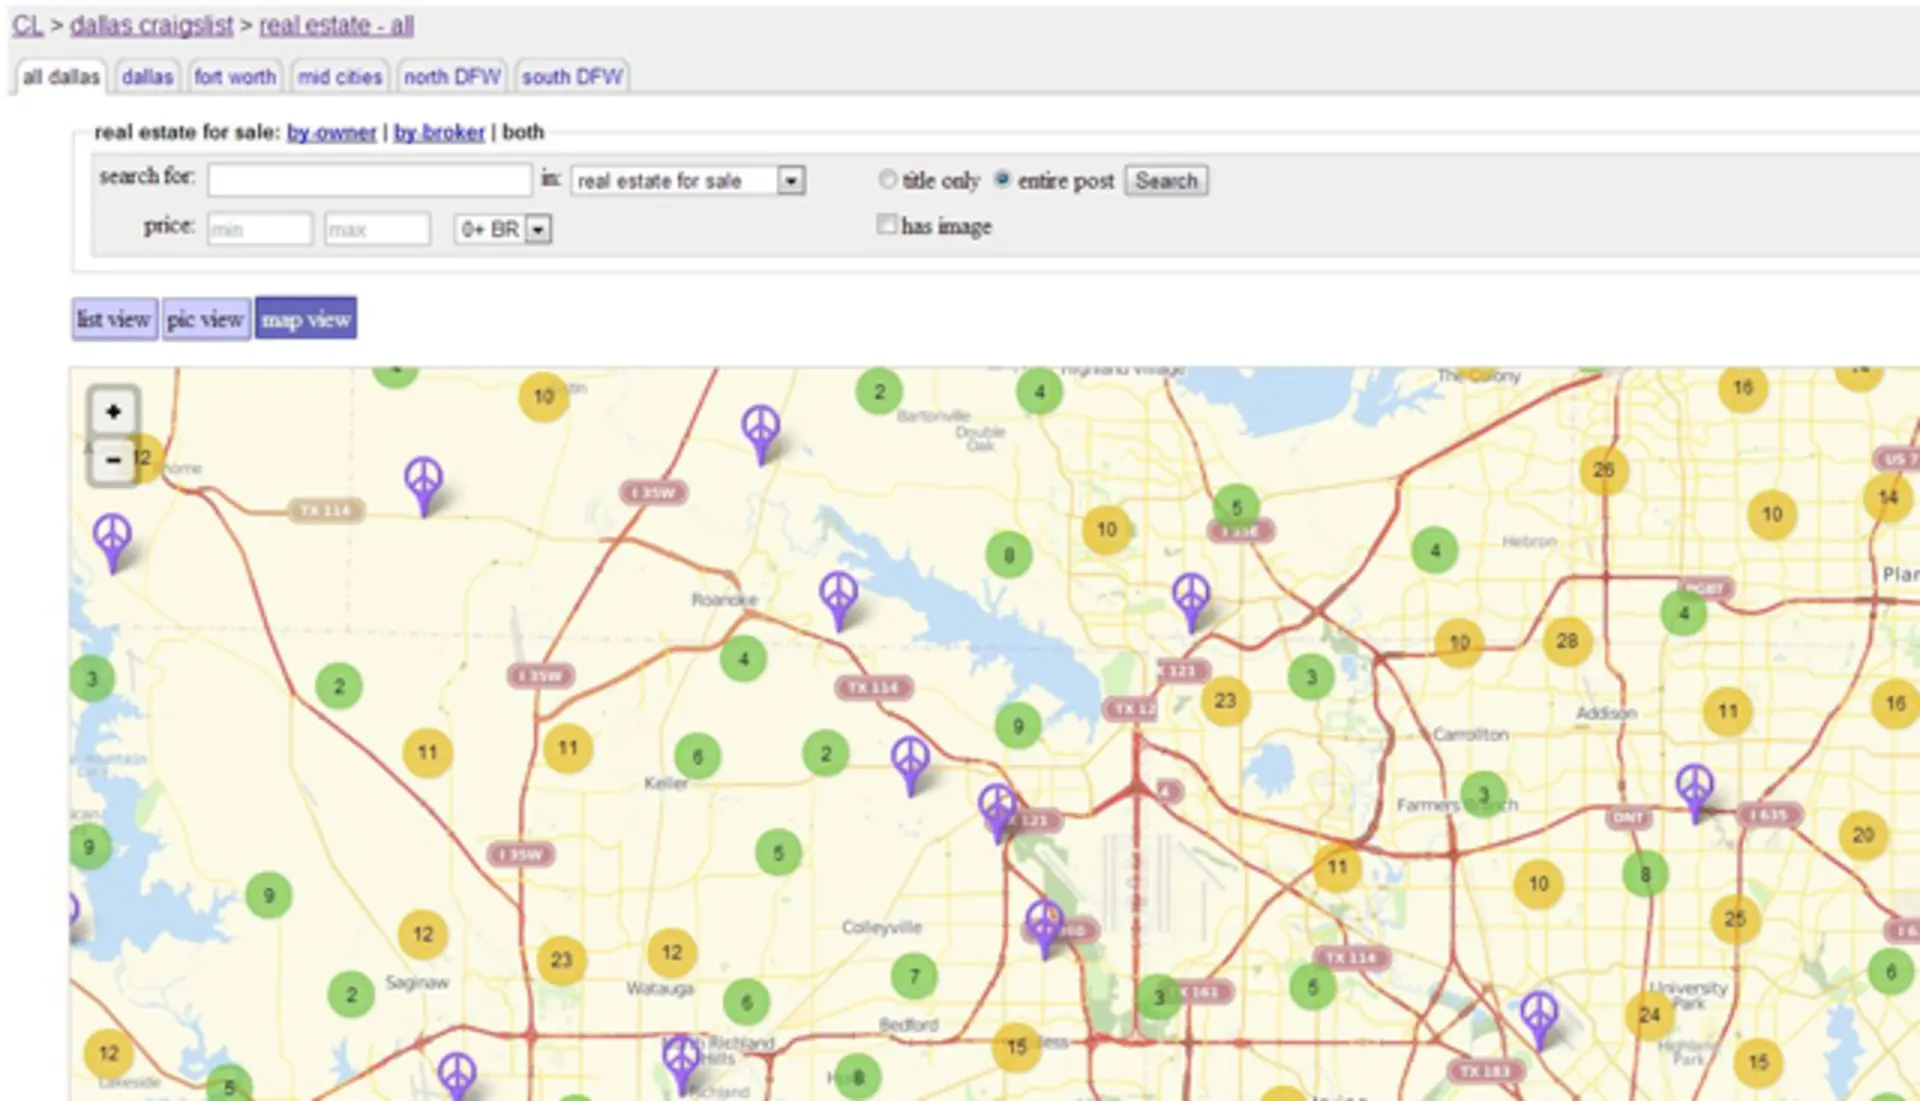Open listings filtered by-broker

click(438, 132)
